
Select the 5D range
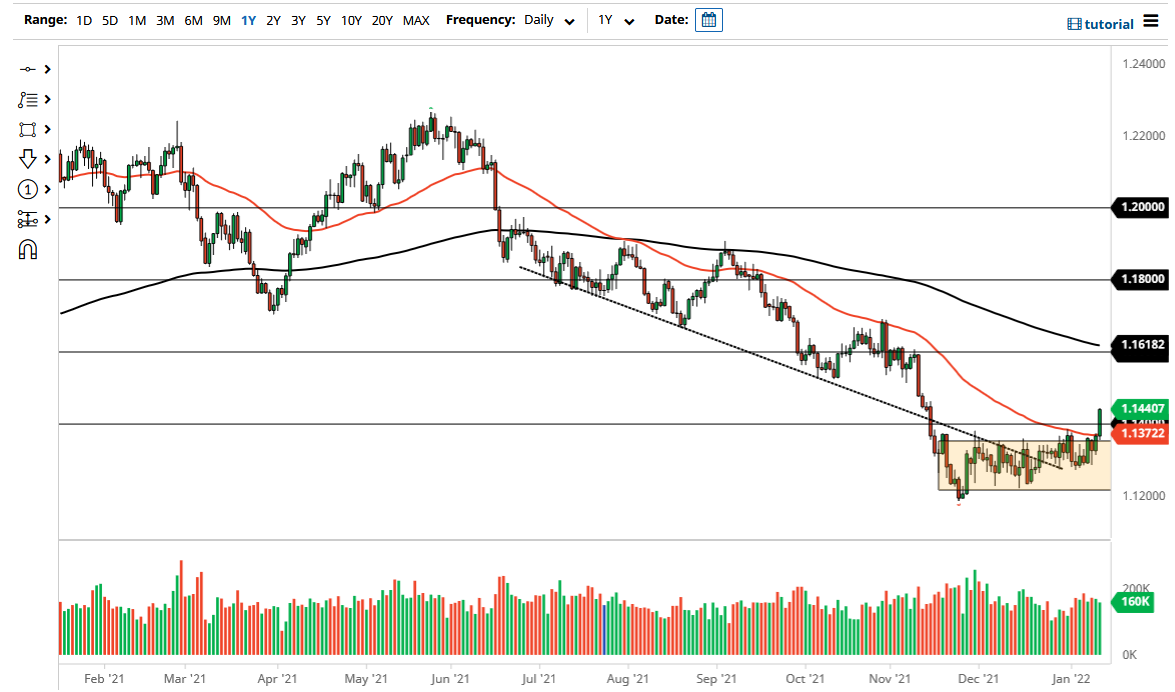(110, 19)
